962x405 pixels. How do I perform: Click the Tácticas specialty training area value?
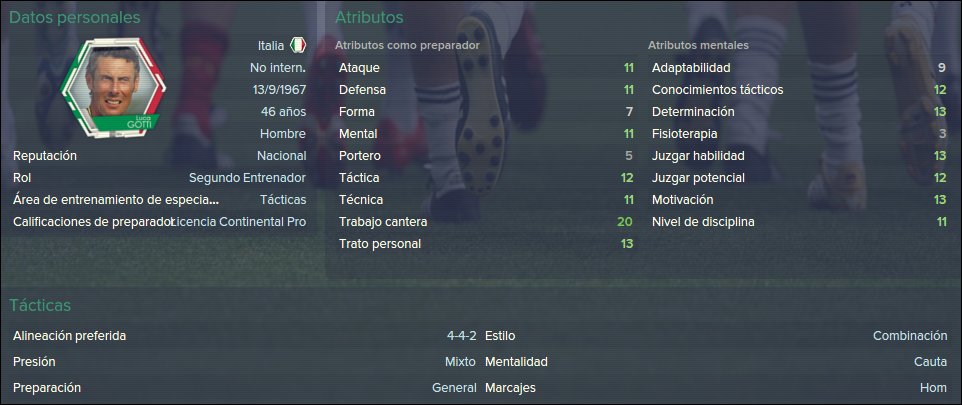[283, 200]
